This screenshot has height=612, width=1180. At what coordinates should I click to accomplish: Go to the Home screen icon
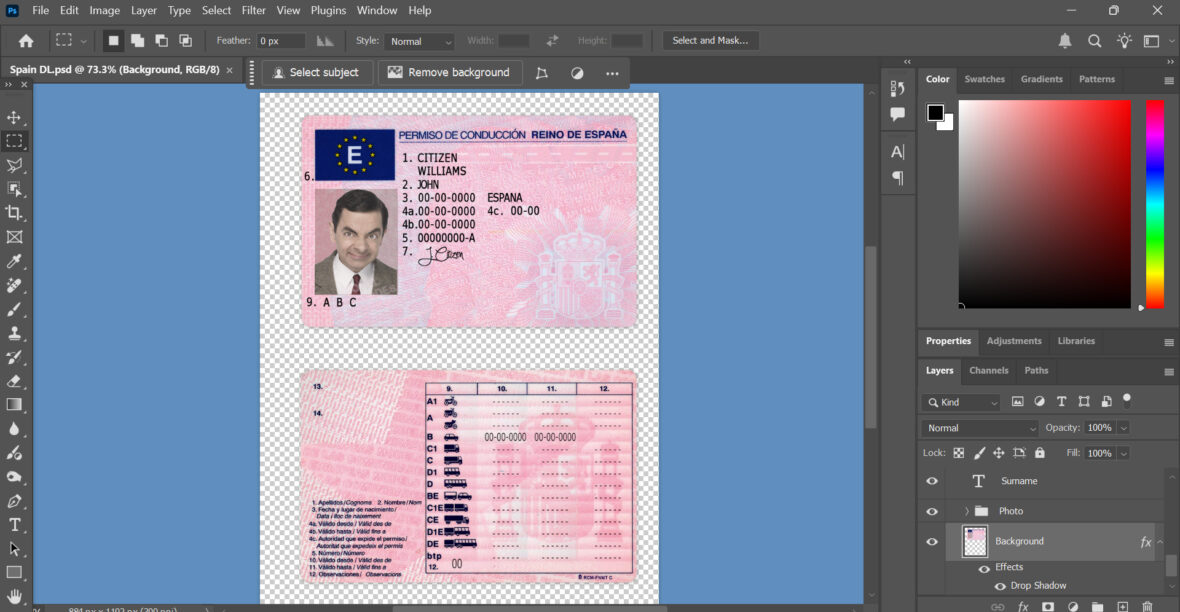26,41
